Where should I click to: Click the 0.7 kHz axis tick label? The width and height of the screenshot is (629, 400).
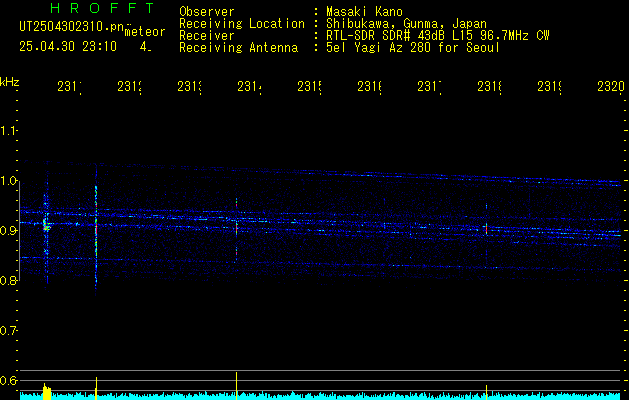8,330
